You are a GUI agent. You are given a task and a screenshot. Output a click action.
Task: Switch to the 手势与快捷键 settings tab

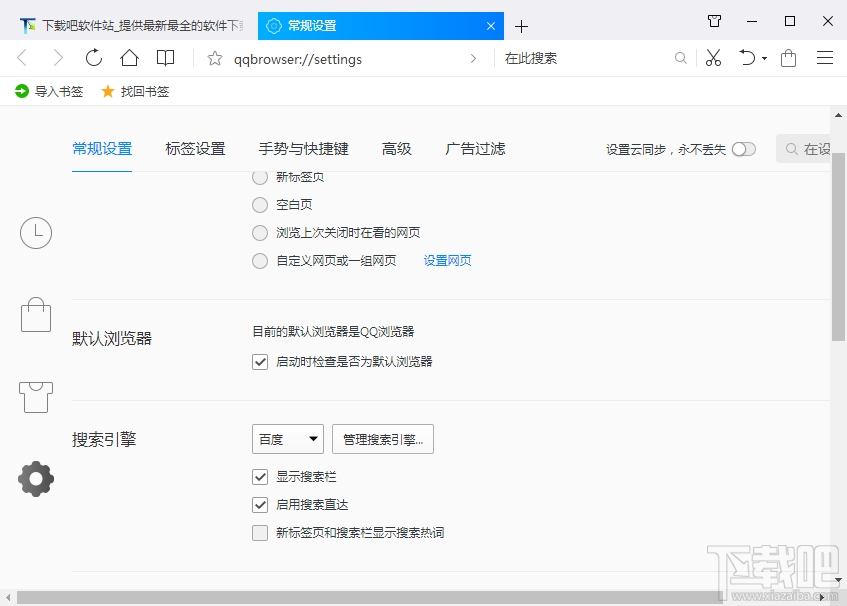tap(304, 148)
